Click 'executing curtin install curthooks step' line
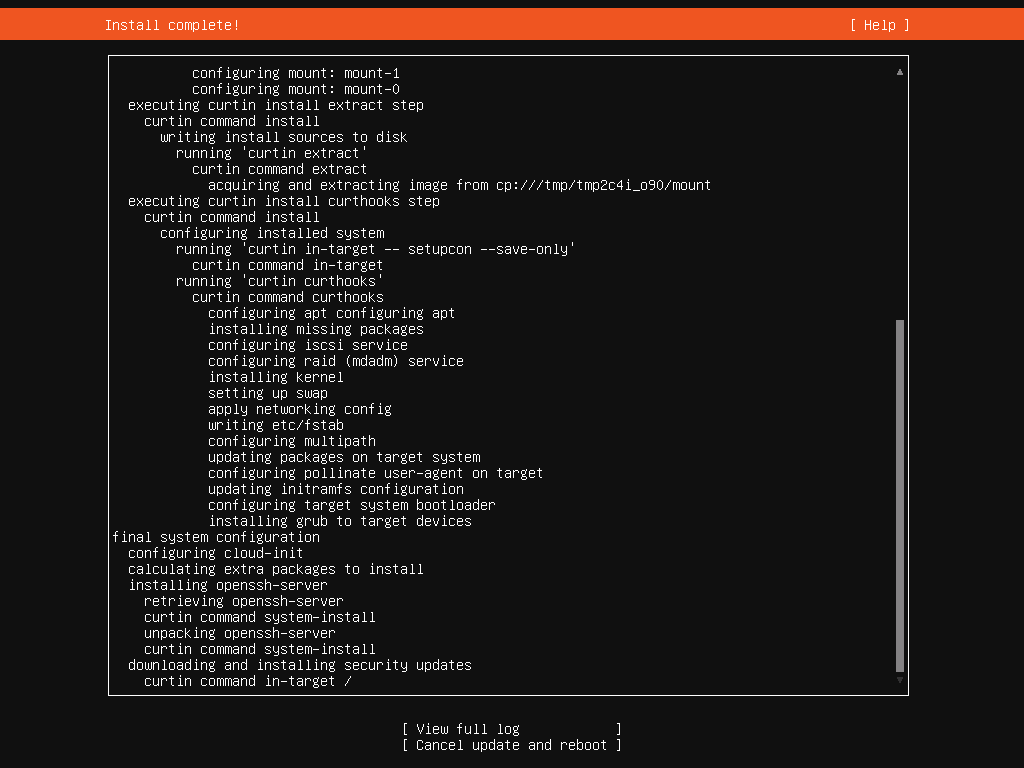 [x=283, y=201]
